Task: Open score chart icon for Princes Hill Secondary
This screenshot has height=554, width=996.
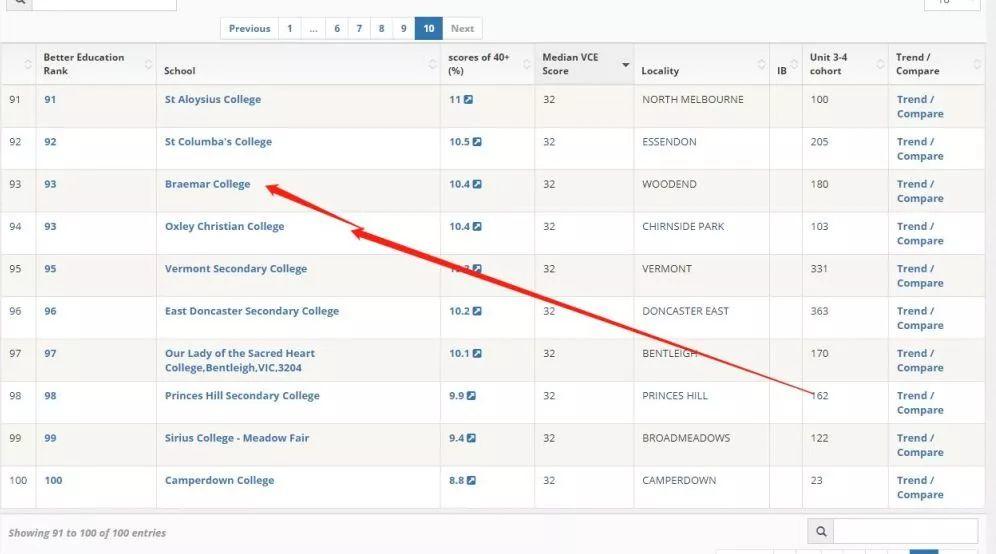Action: coord(471,396)
